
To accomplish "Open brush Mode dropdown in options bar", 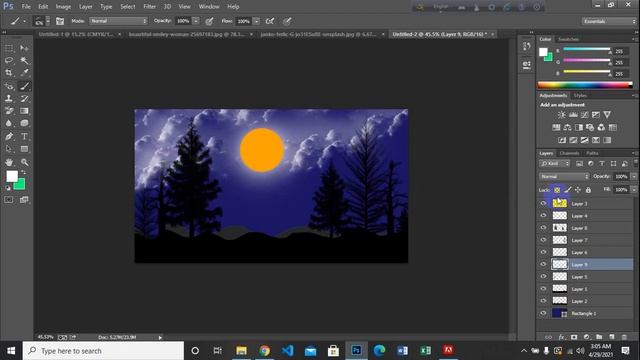I will point(118,21).
